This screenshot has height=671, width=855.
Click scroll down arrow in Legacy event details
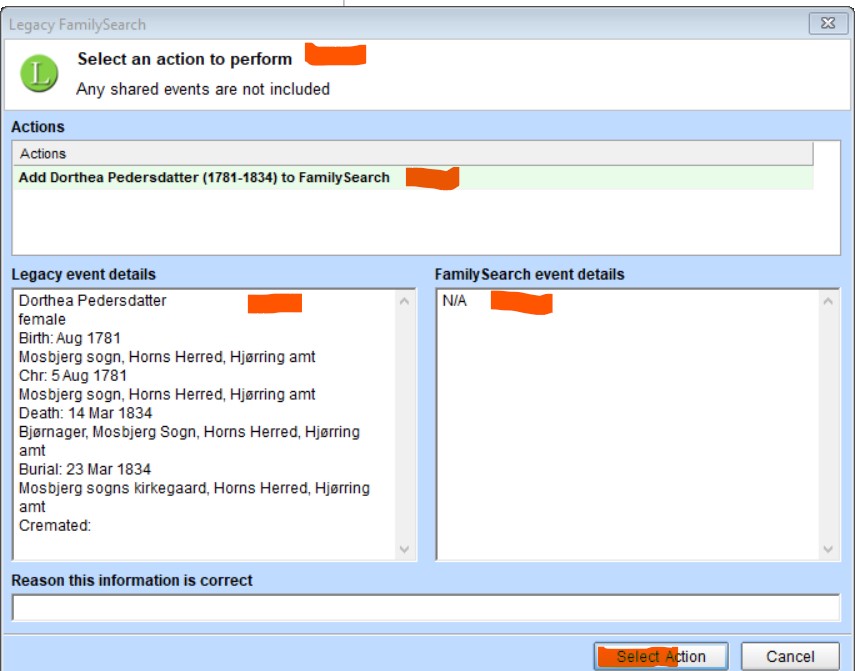[x=404, y=549]
